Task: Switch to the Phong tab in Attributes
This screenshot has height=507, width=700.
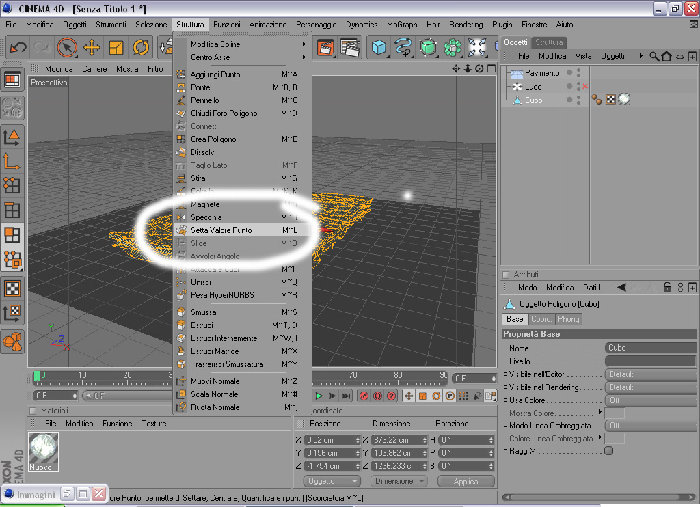Action: (568, 319)
